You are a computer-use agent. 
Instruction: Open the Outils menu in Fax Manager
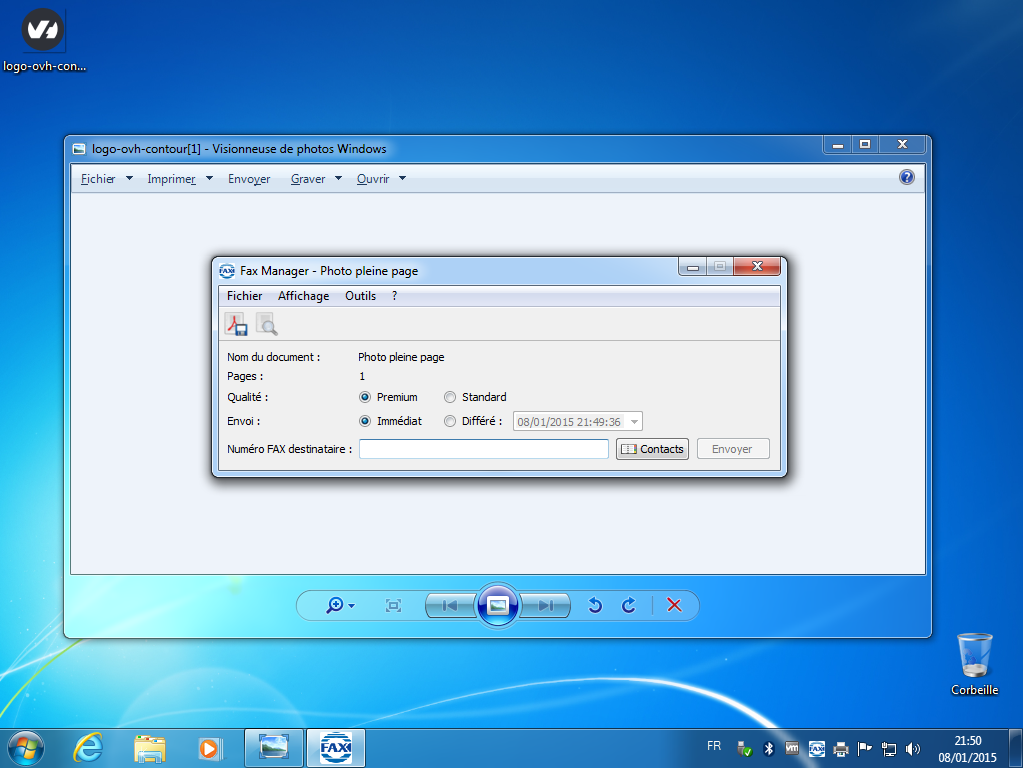(x=360, y=296)
